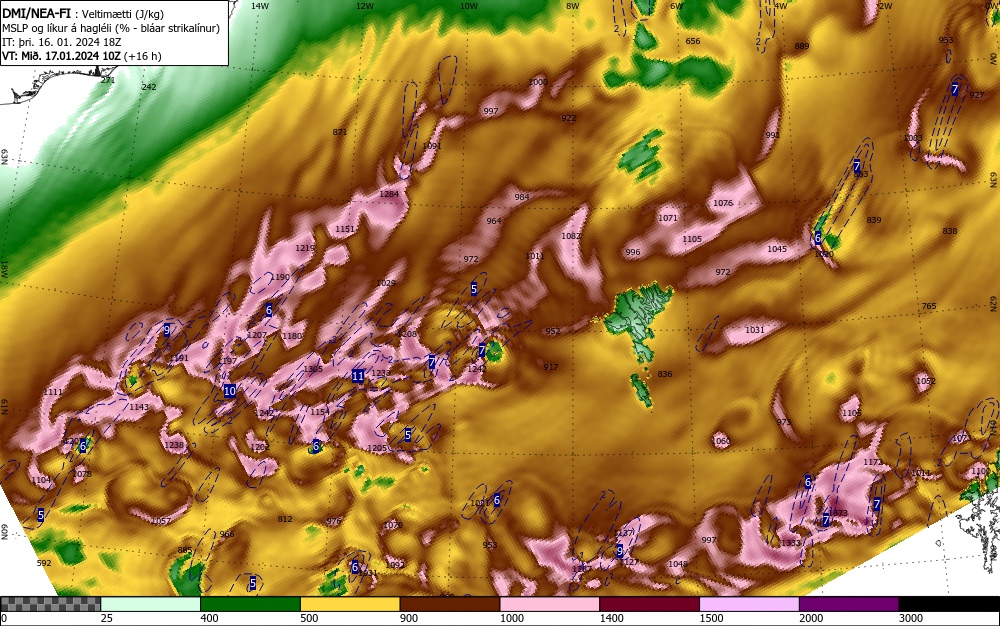Click the legend value 1400
This screenshot has height=626, width=1000.
[611, 618]
